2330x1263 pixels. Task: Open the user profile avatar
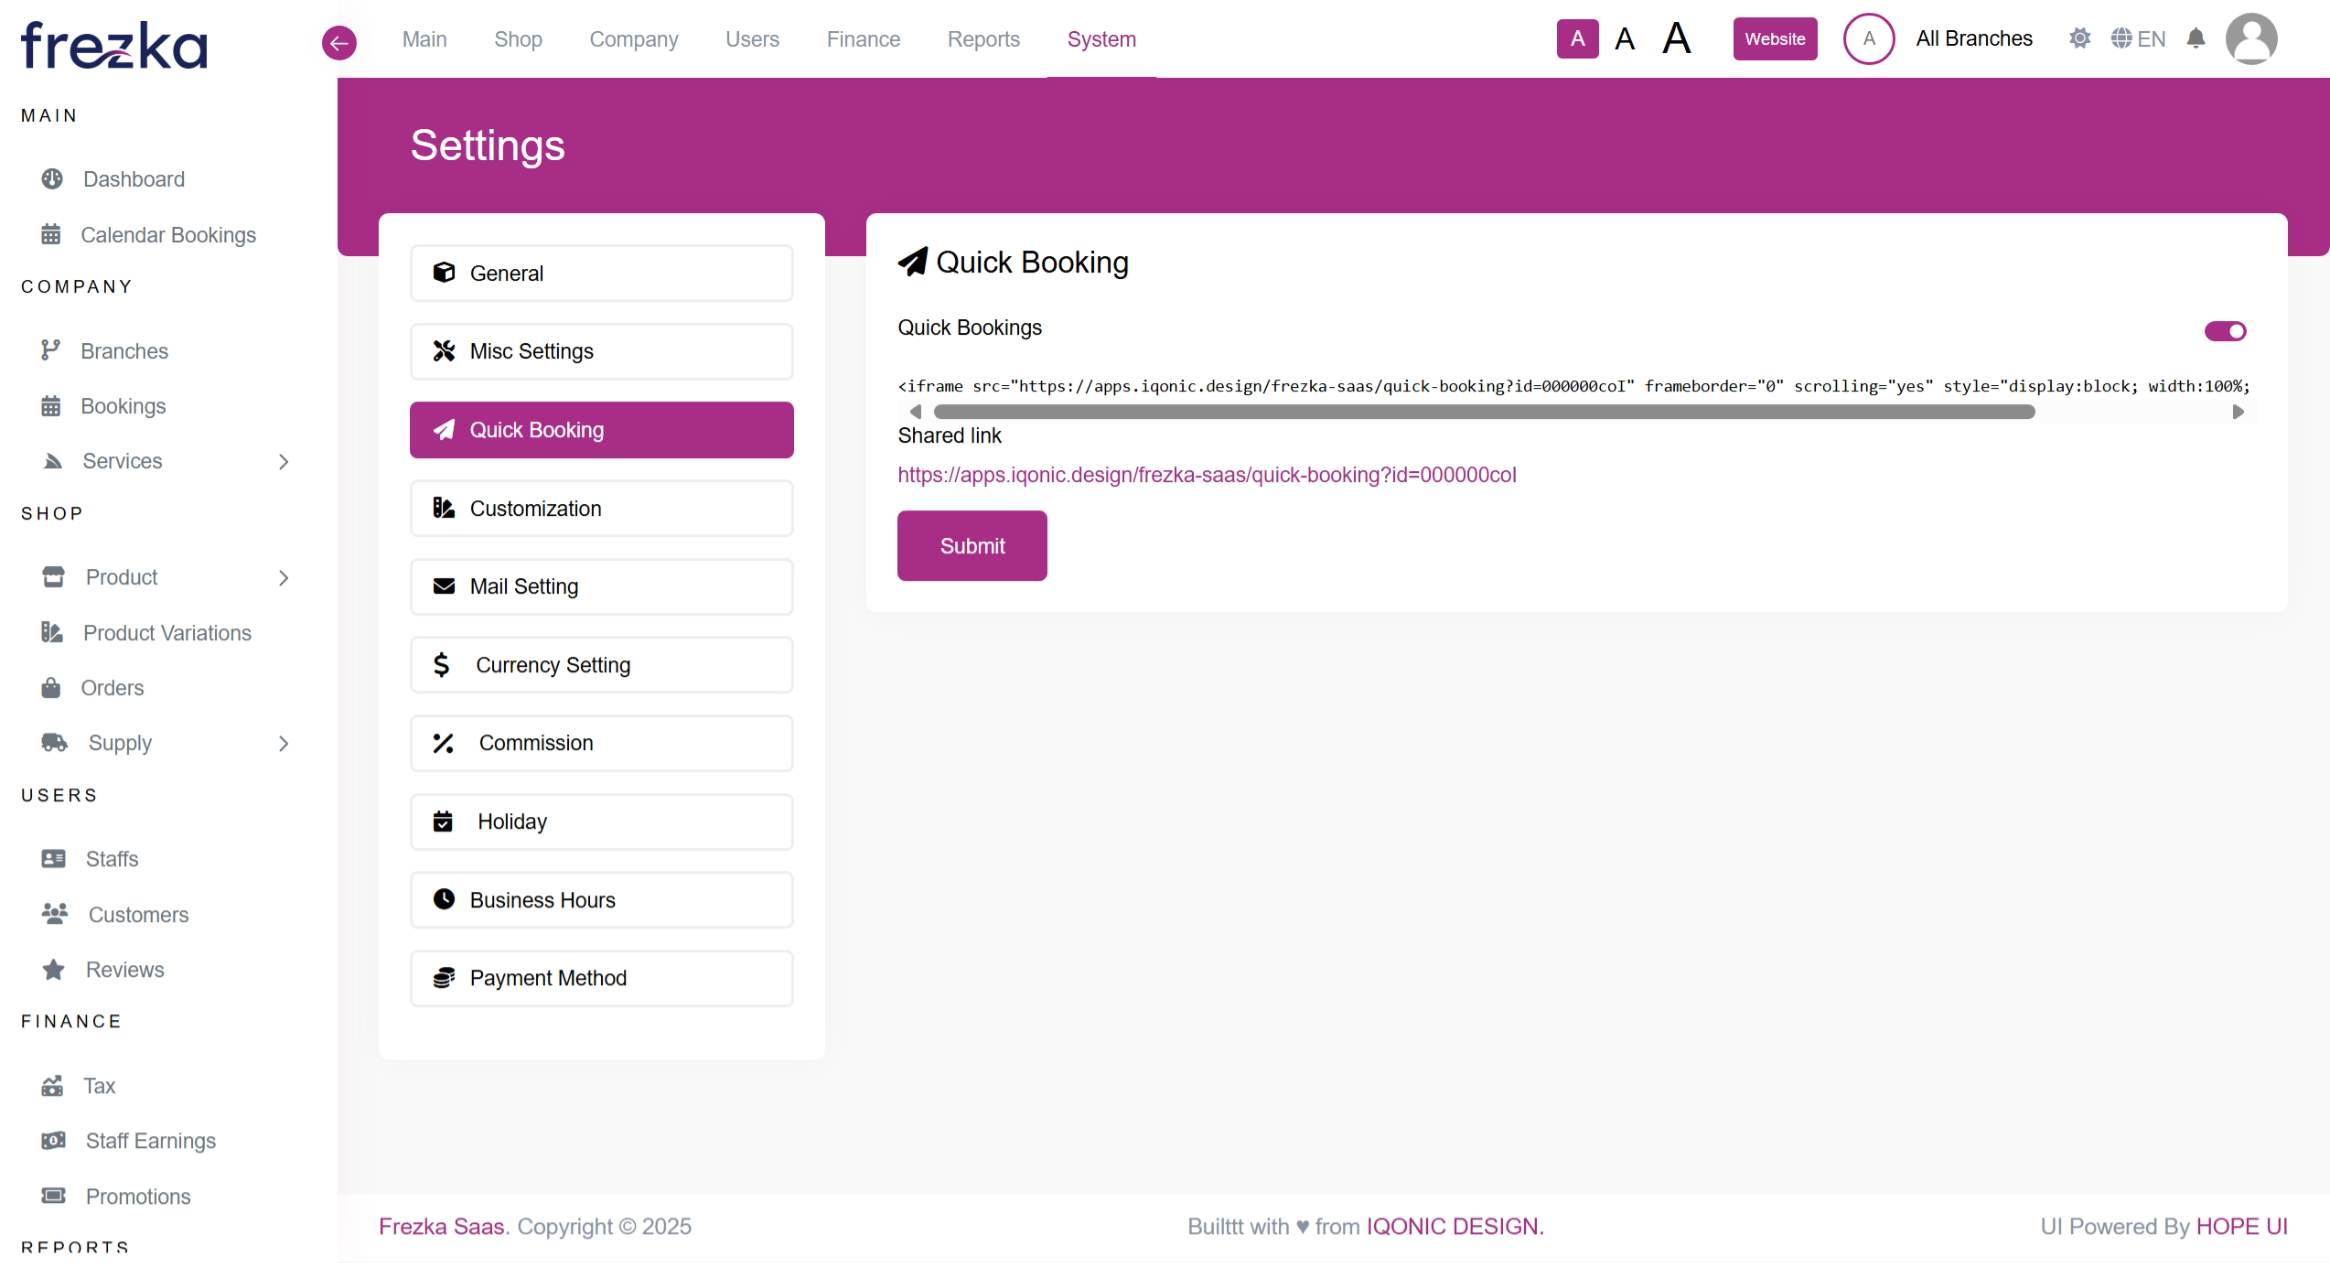(x=2250, y=39)
